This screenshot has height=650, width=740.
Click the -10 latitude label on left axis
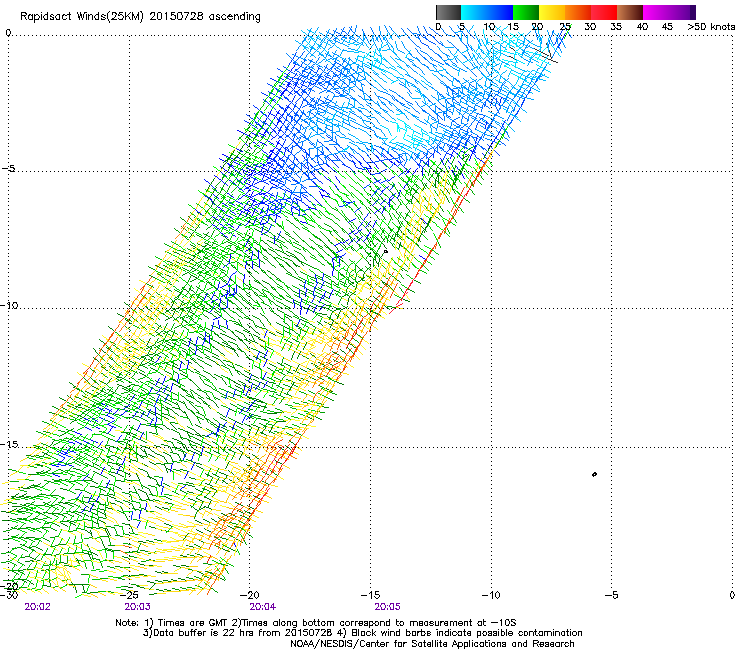coord(9,305)
